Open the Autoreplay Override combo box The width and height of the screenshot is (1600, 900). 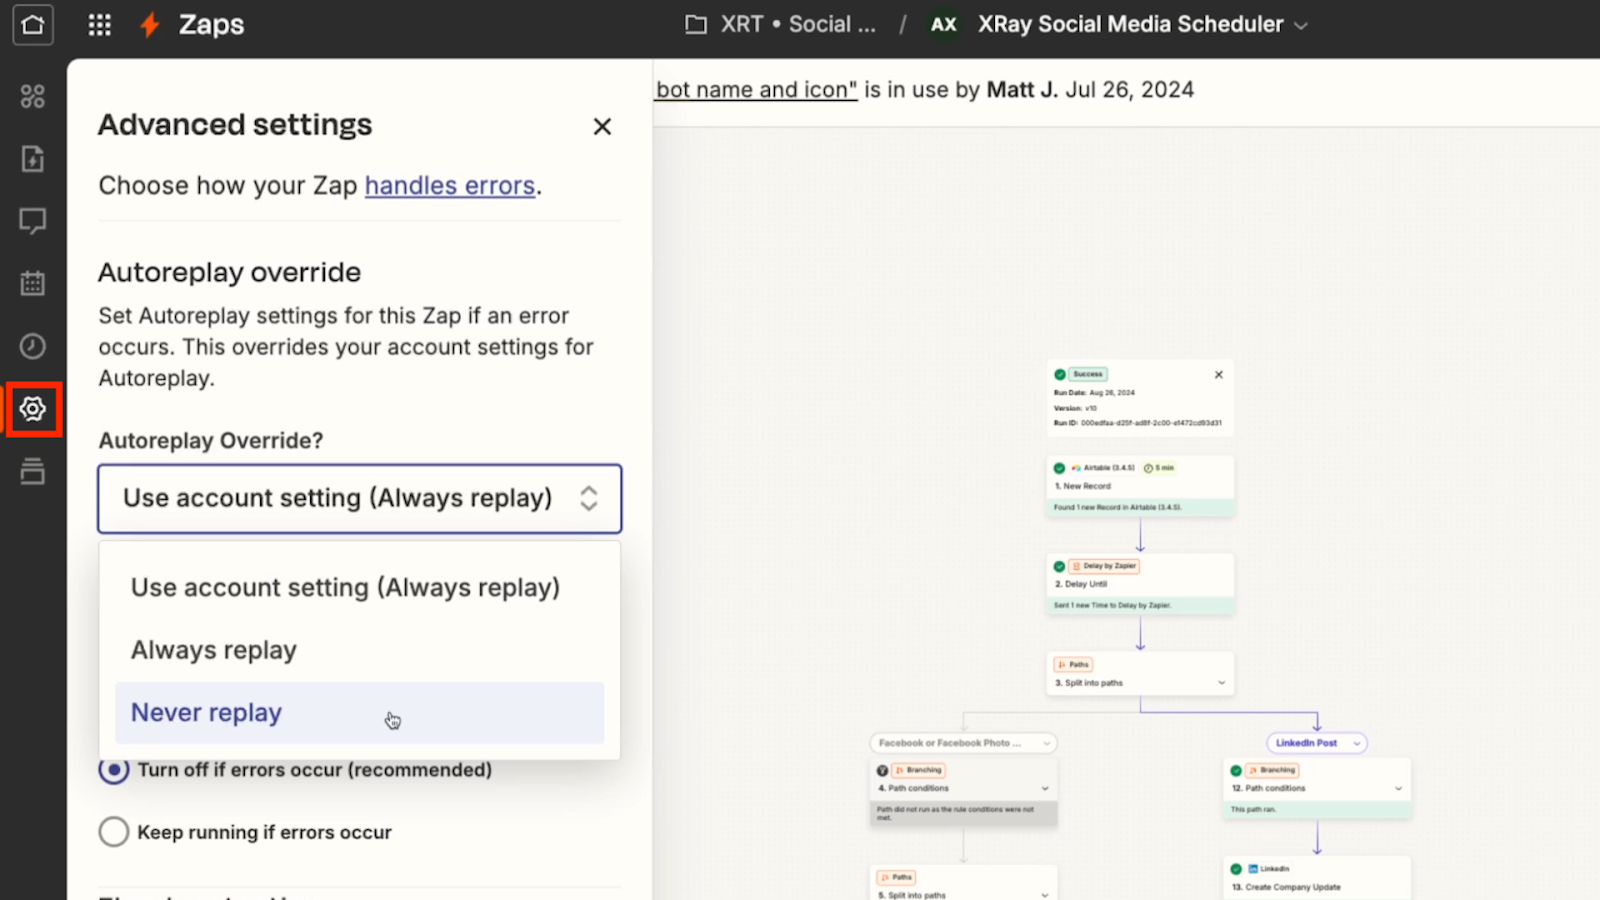[x=360, y=498]
